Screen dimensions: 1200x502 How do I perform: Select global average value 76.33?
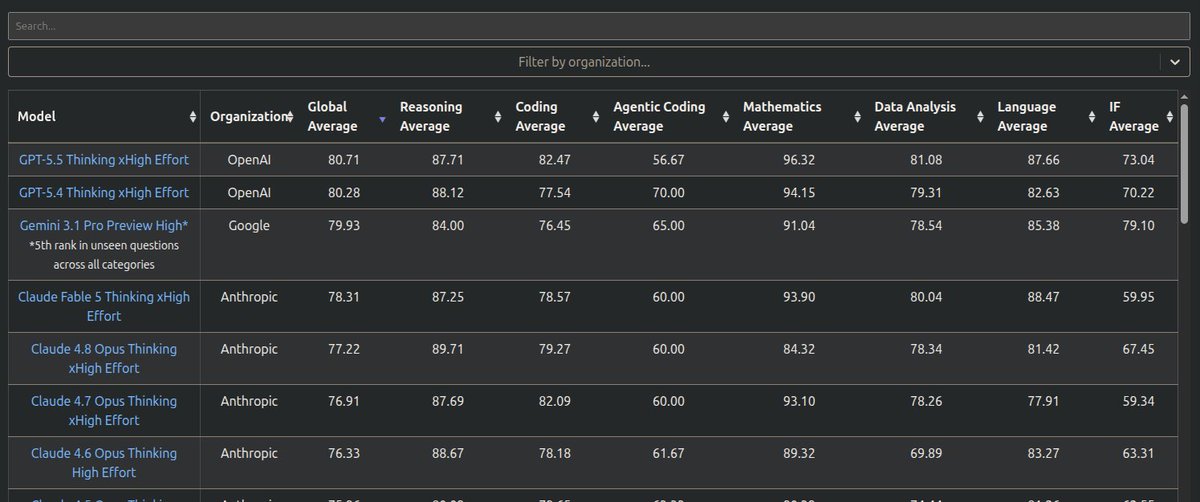point(344,453)
